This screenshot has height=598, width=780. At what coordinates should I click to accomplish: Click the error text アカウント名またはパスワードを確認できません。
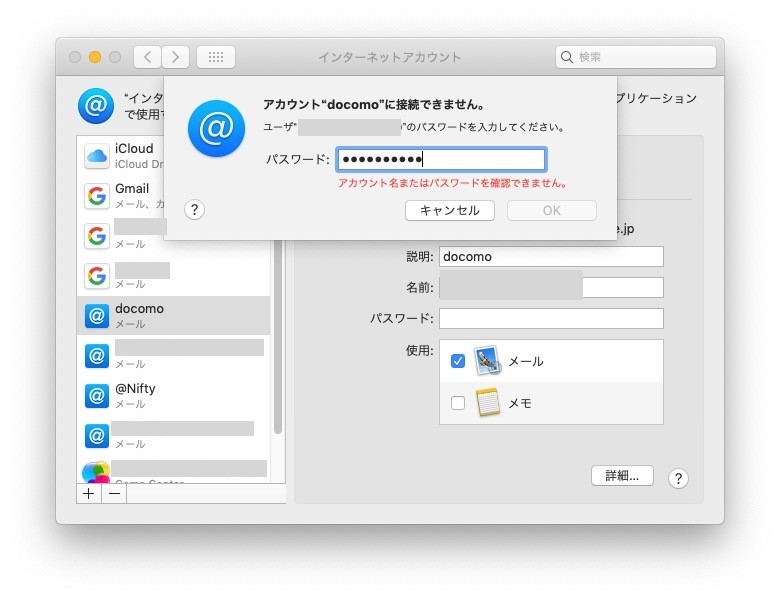pyautogui.click(x=453, y=184)
